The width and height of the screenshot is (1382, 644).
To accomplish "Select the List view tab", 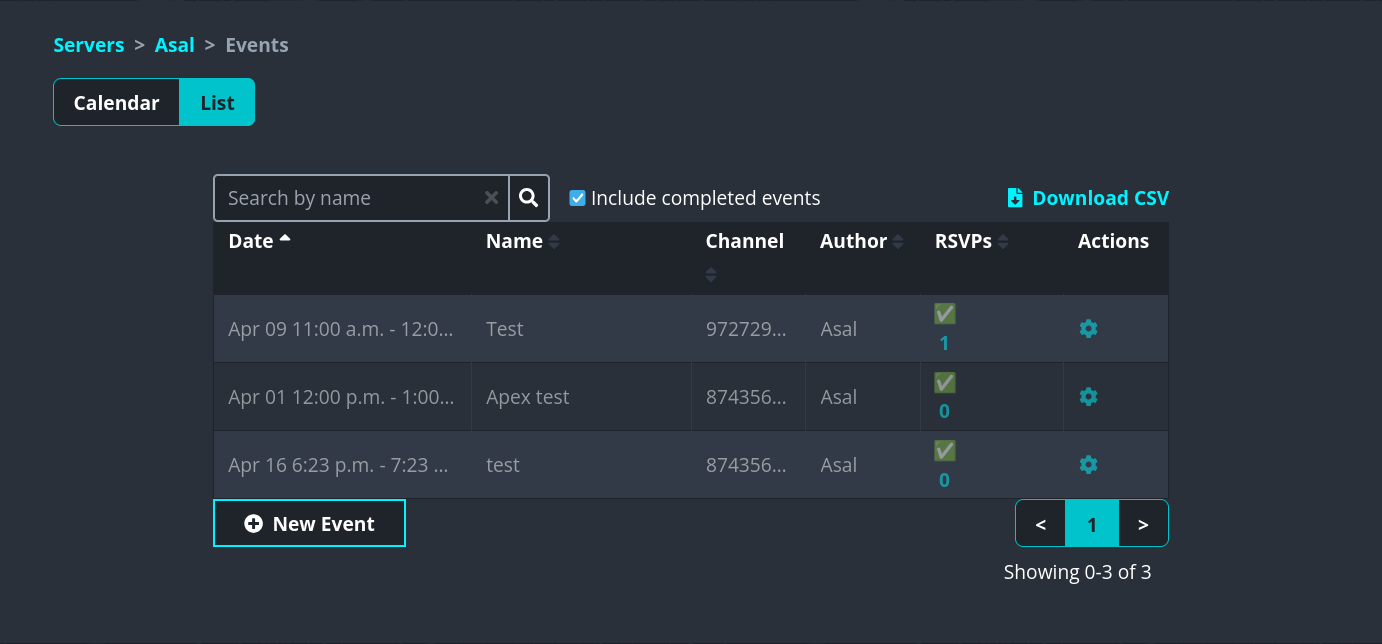I will tap(216, 102).
